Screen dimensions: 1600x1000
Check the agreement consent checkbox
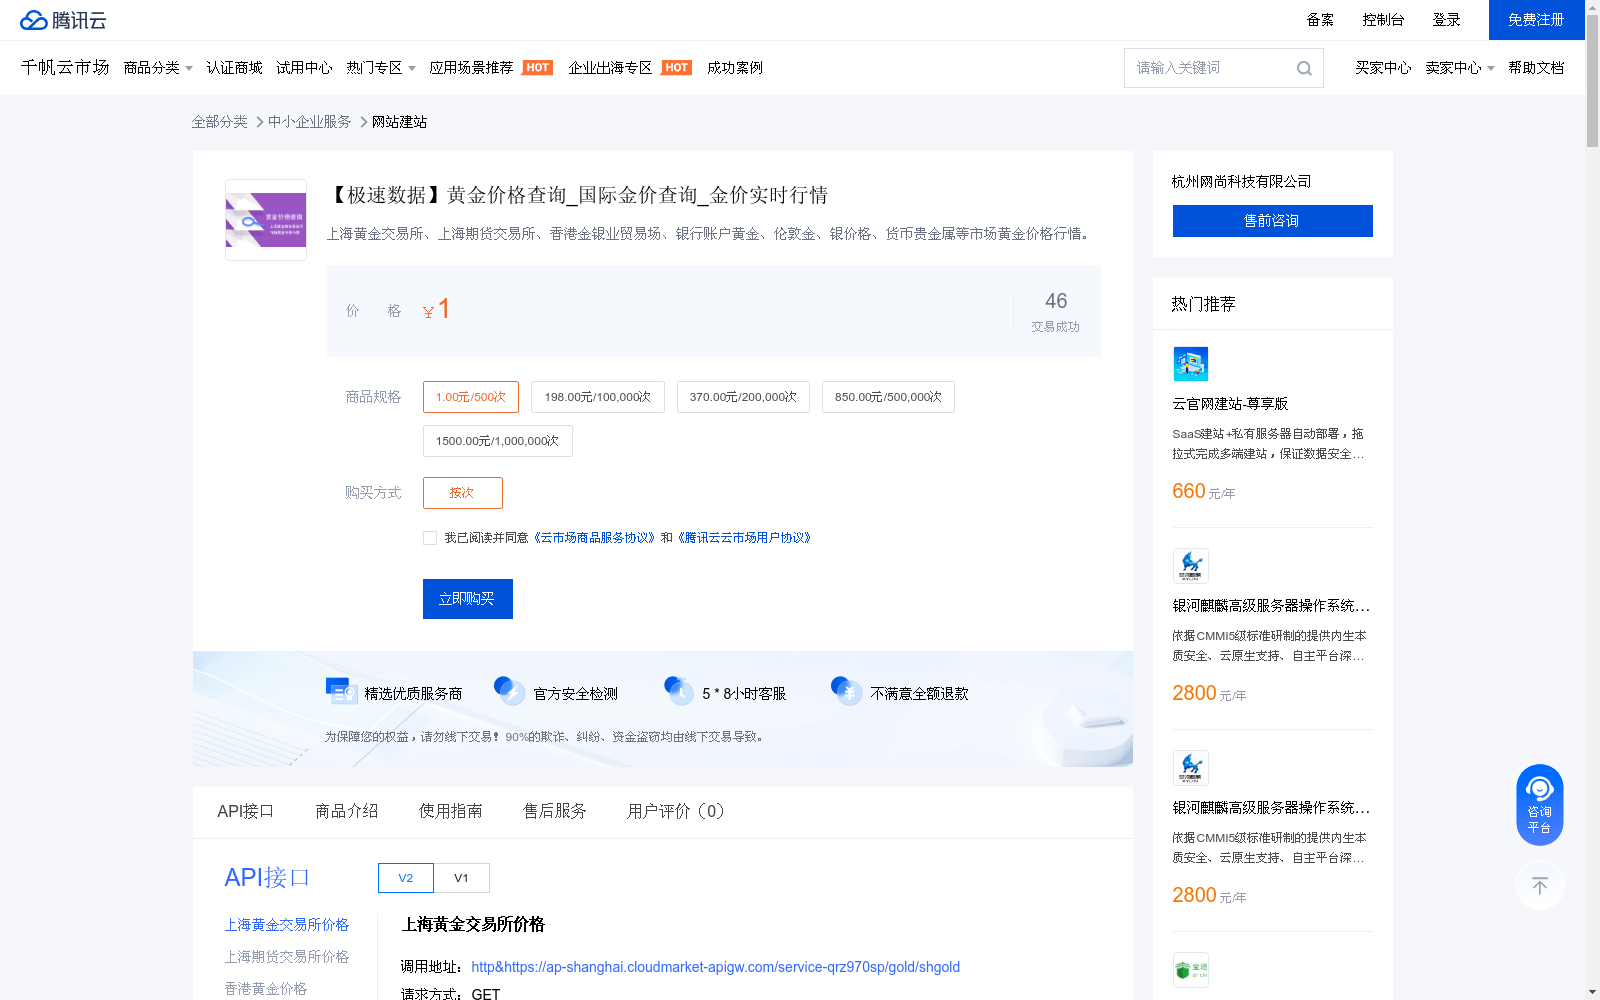(430, 538)
